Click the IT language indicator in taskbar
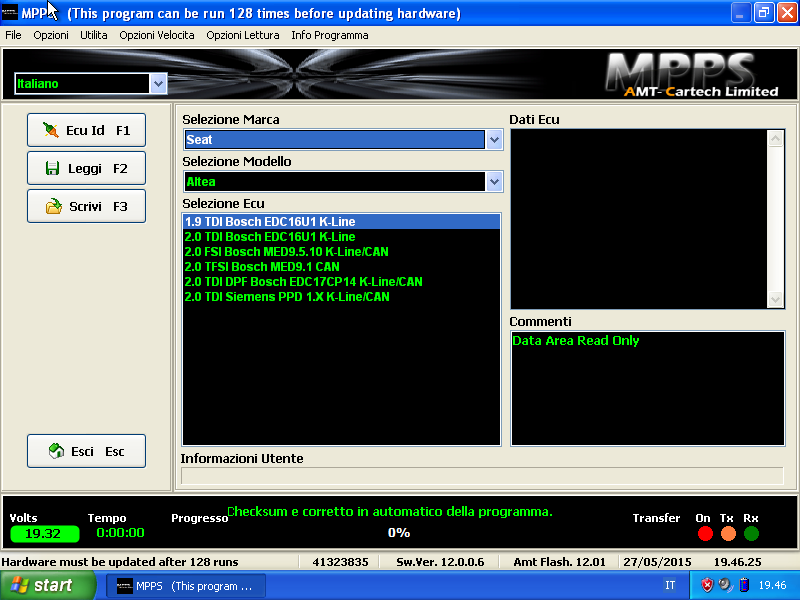The width and height of the screenshot is (800, 600). 670,585
